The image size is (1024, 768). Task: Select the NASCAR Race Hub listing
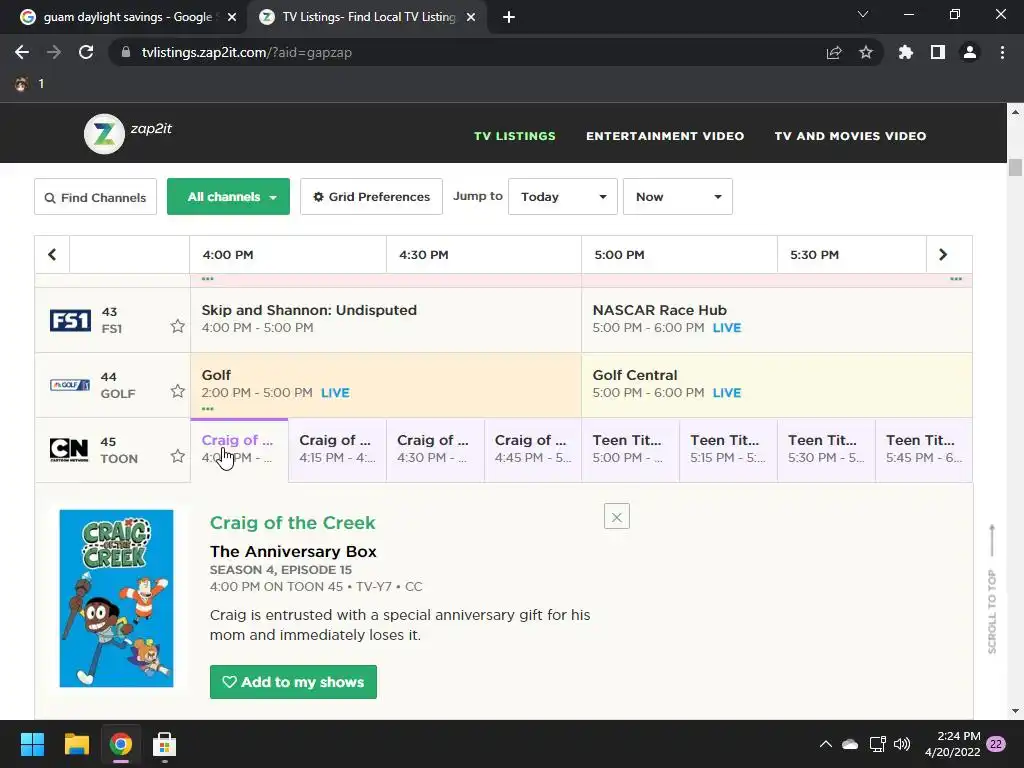776,319
